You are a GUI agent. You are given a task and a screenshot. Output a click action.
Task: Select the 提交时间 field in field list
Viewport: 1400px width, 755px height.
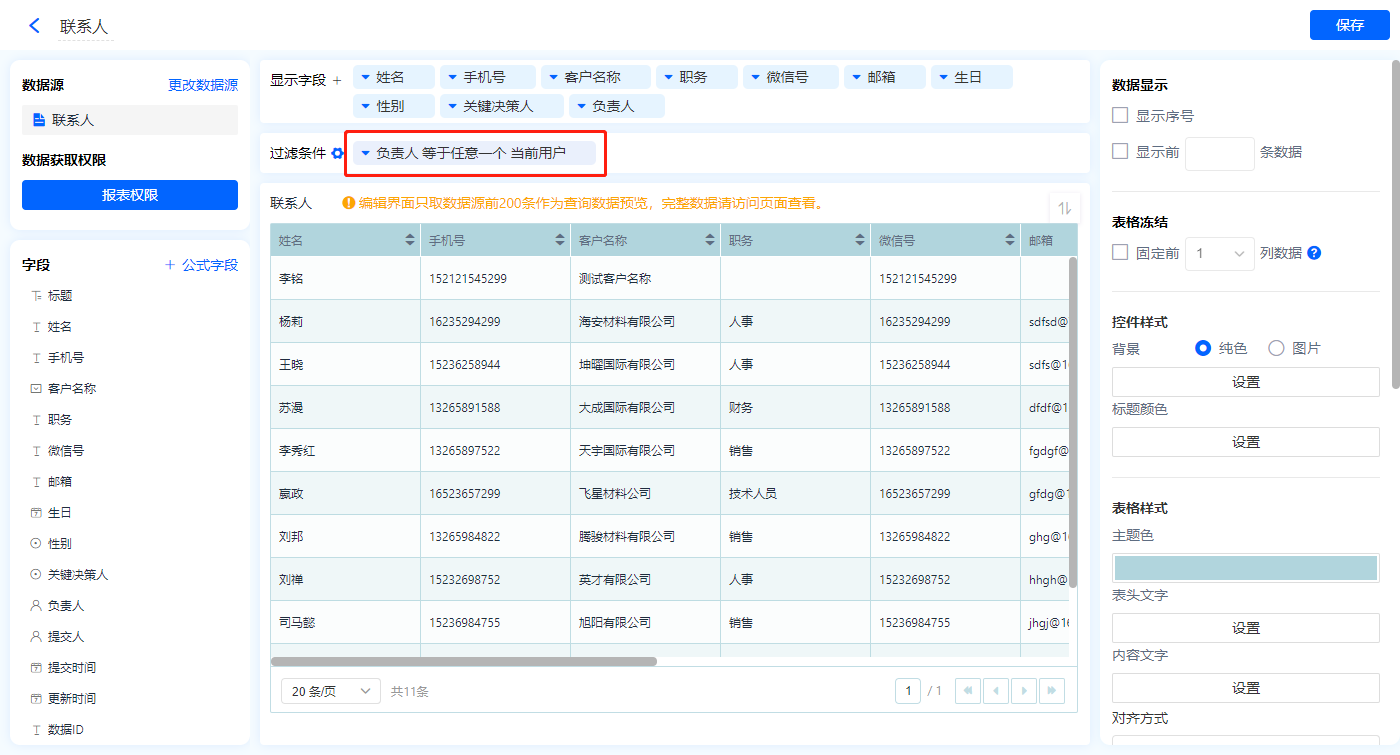click(x=72, y=668)
